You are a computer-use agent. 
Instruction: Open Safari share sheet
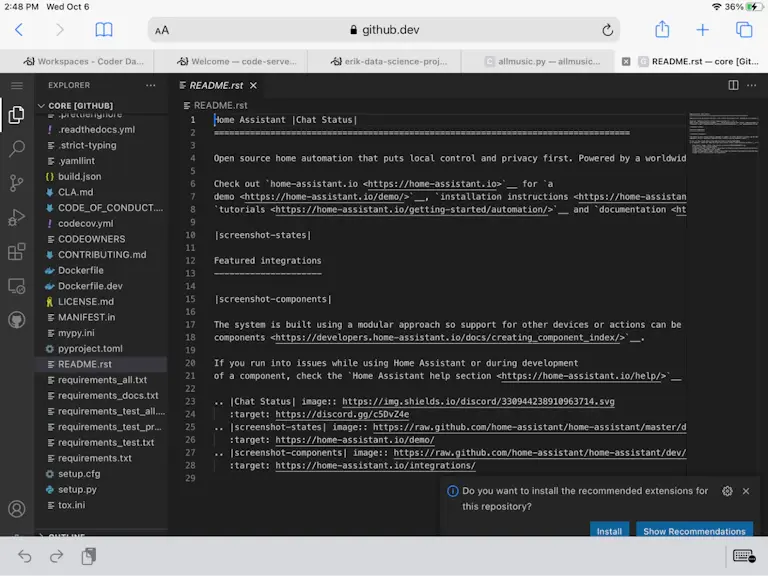tap(662, 29)
